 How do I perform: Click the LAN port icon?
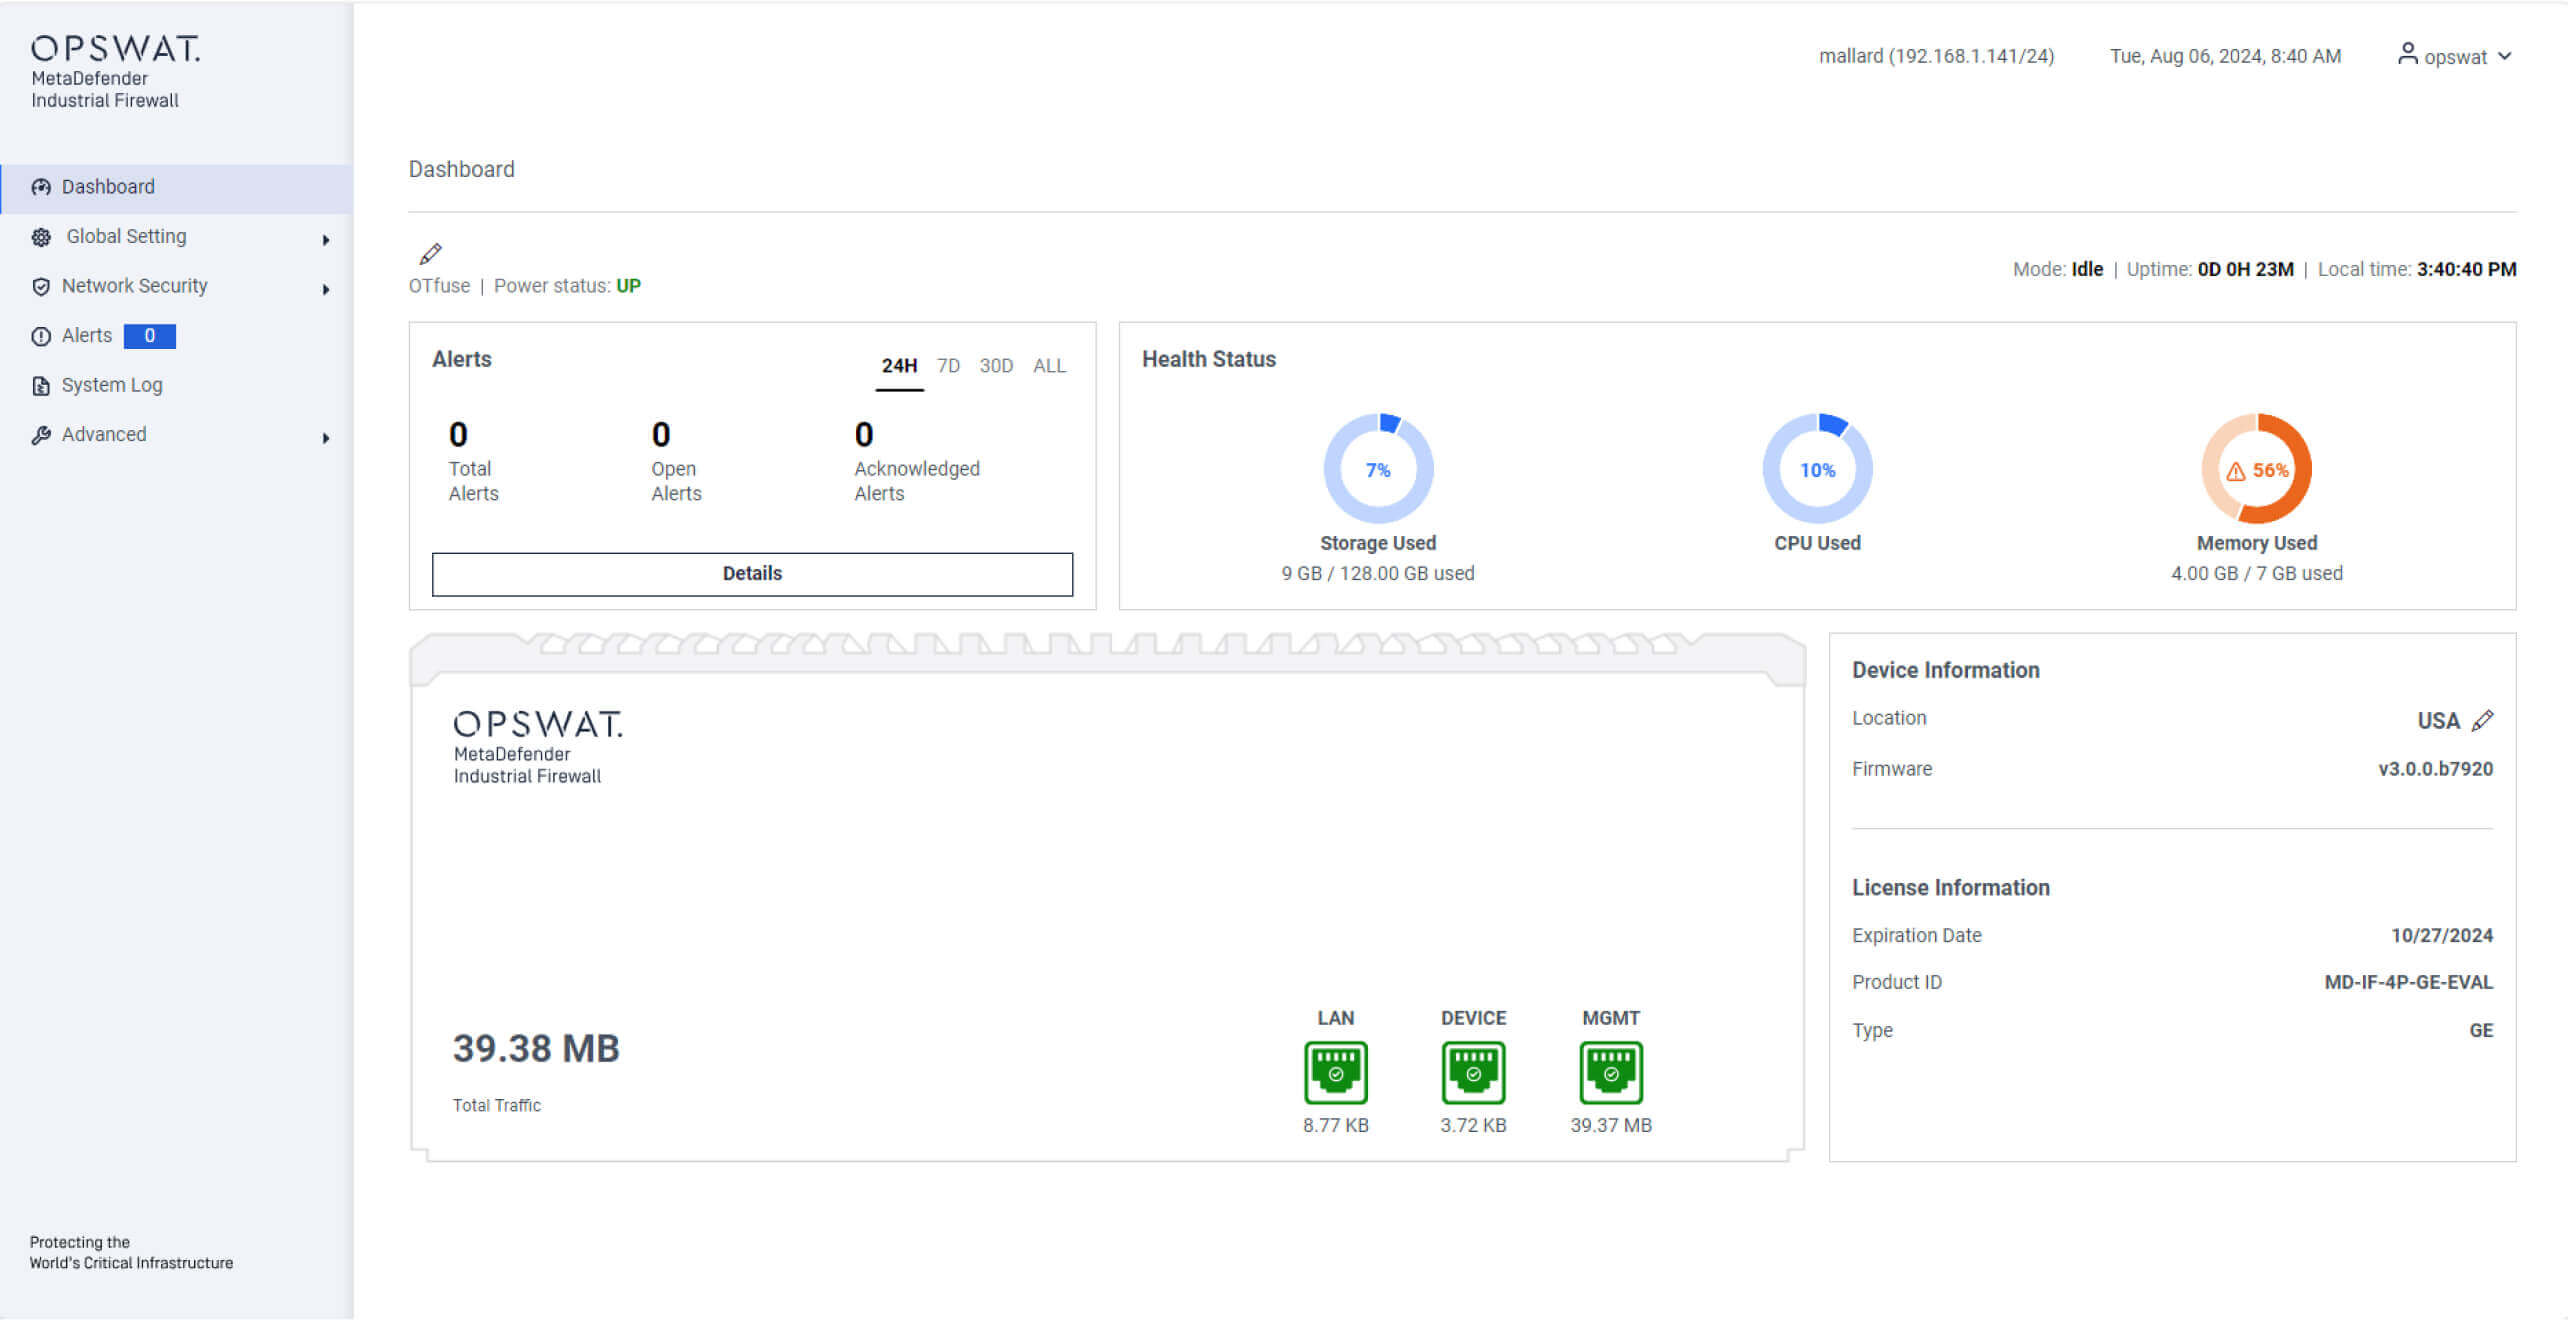tap(1335, 1070)
